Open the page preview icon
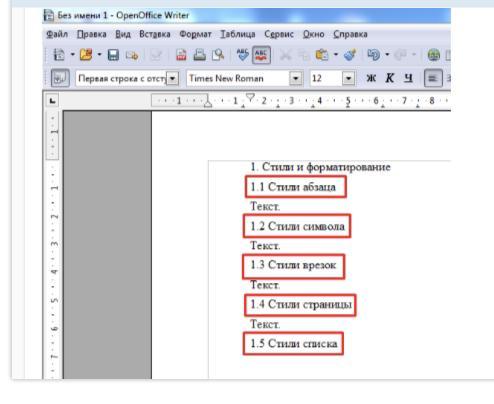Screen dimensions: 494x404 click(x=218, y=55)
